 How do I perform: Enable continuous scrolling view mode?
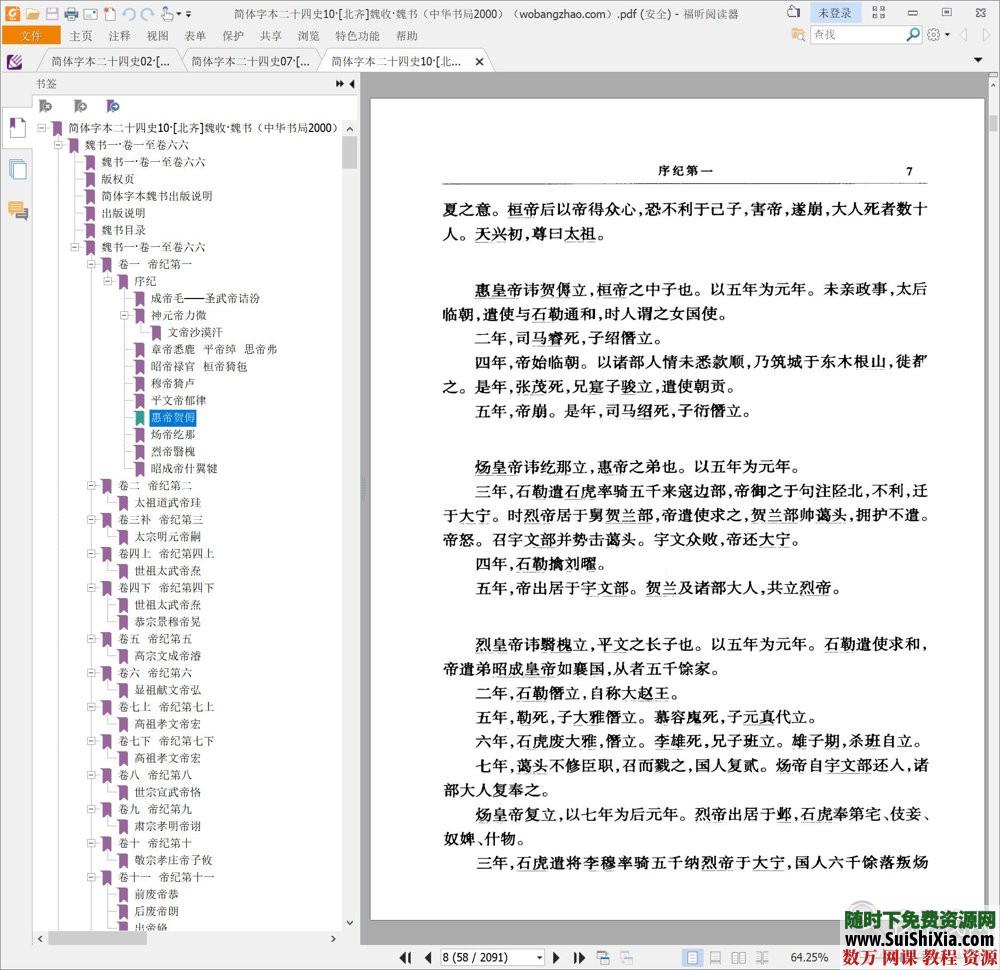point(714,957)
